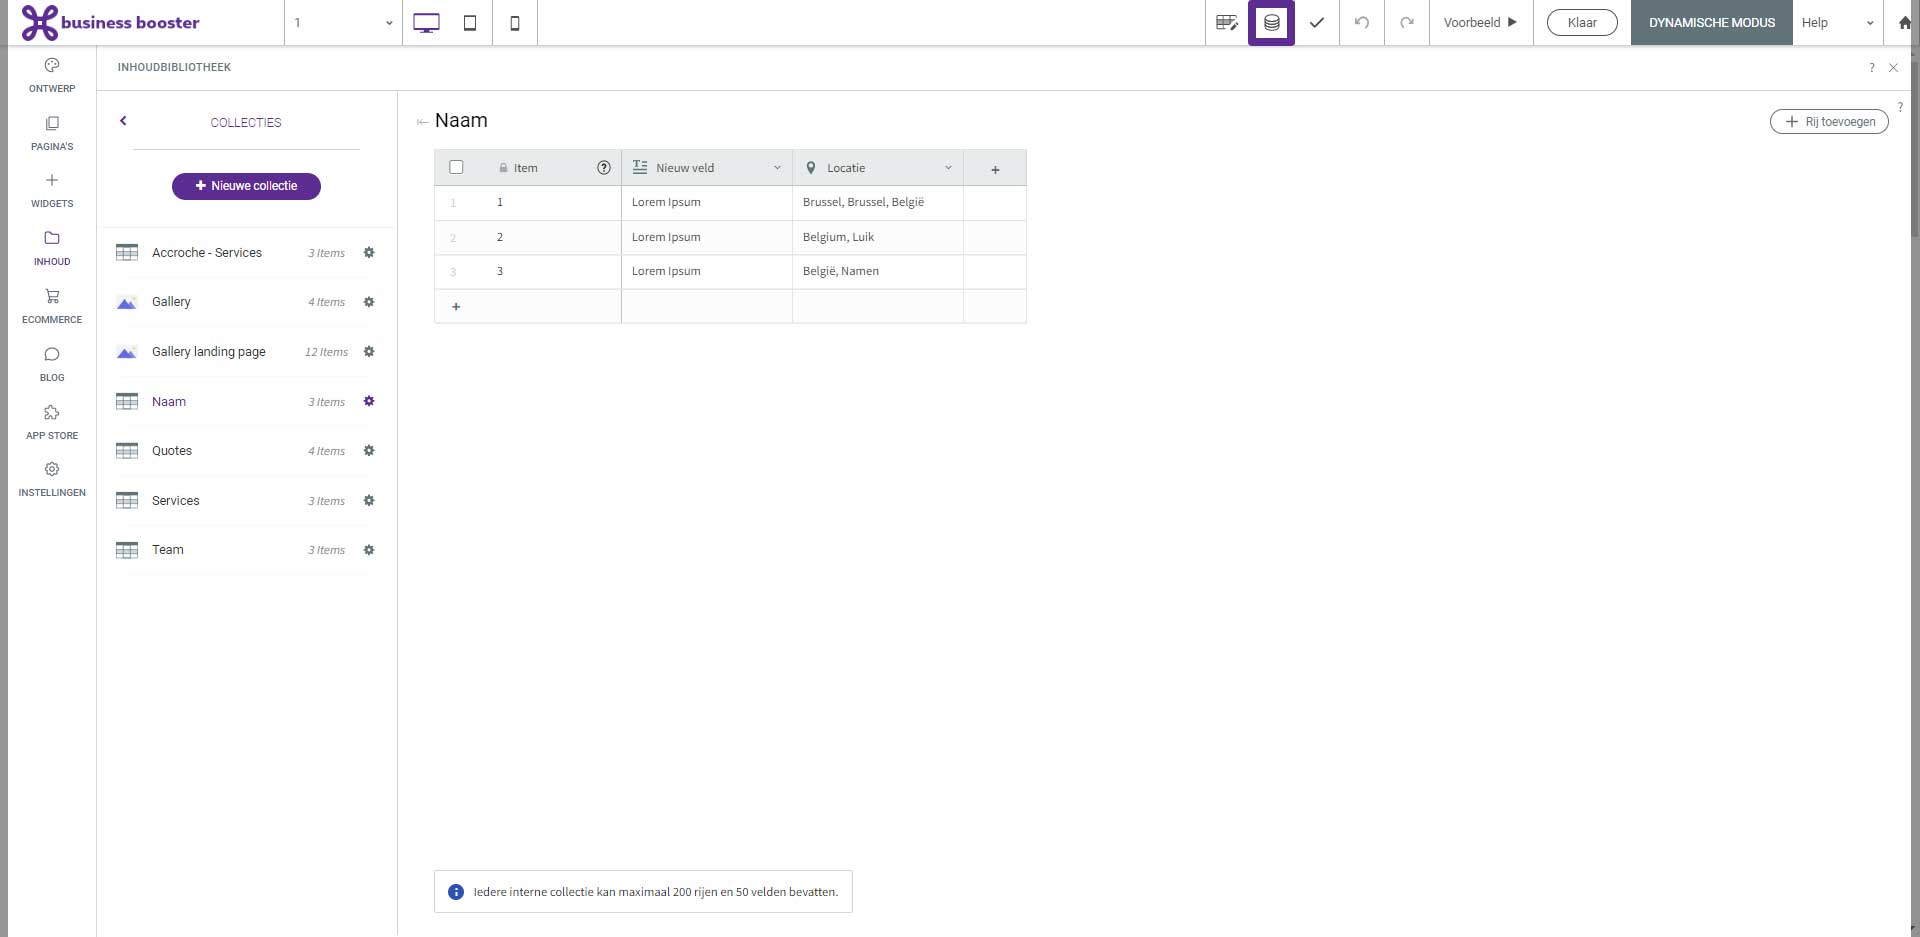Click the undo arrow icon
The height and width of the screenshot is (937, 1920).
tap(1361, 23)
